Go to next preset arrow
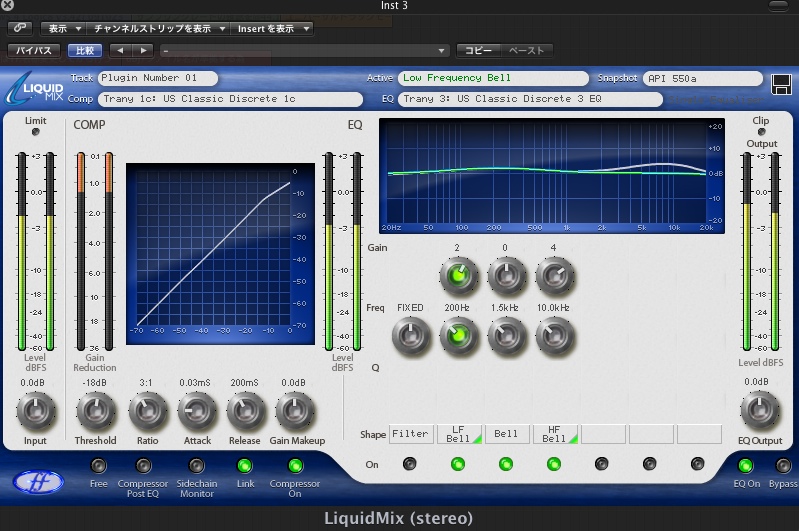 [143, 50]
